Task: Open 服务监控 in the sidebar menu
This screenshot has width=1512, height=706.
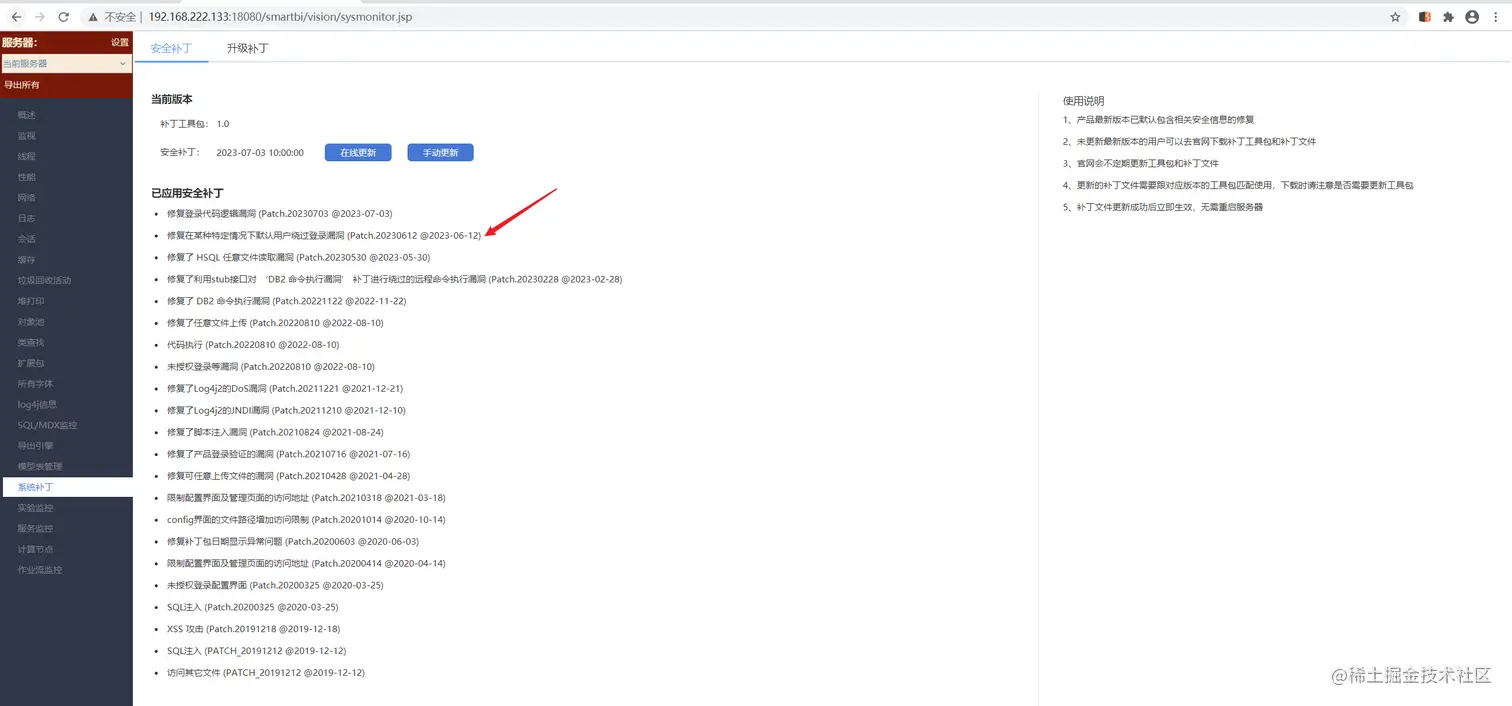Action: tap(36, 529)
